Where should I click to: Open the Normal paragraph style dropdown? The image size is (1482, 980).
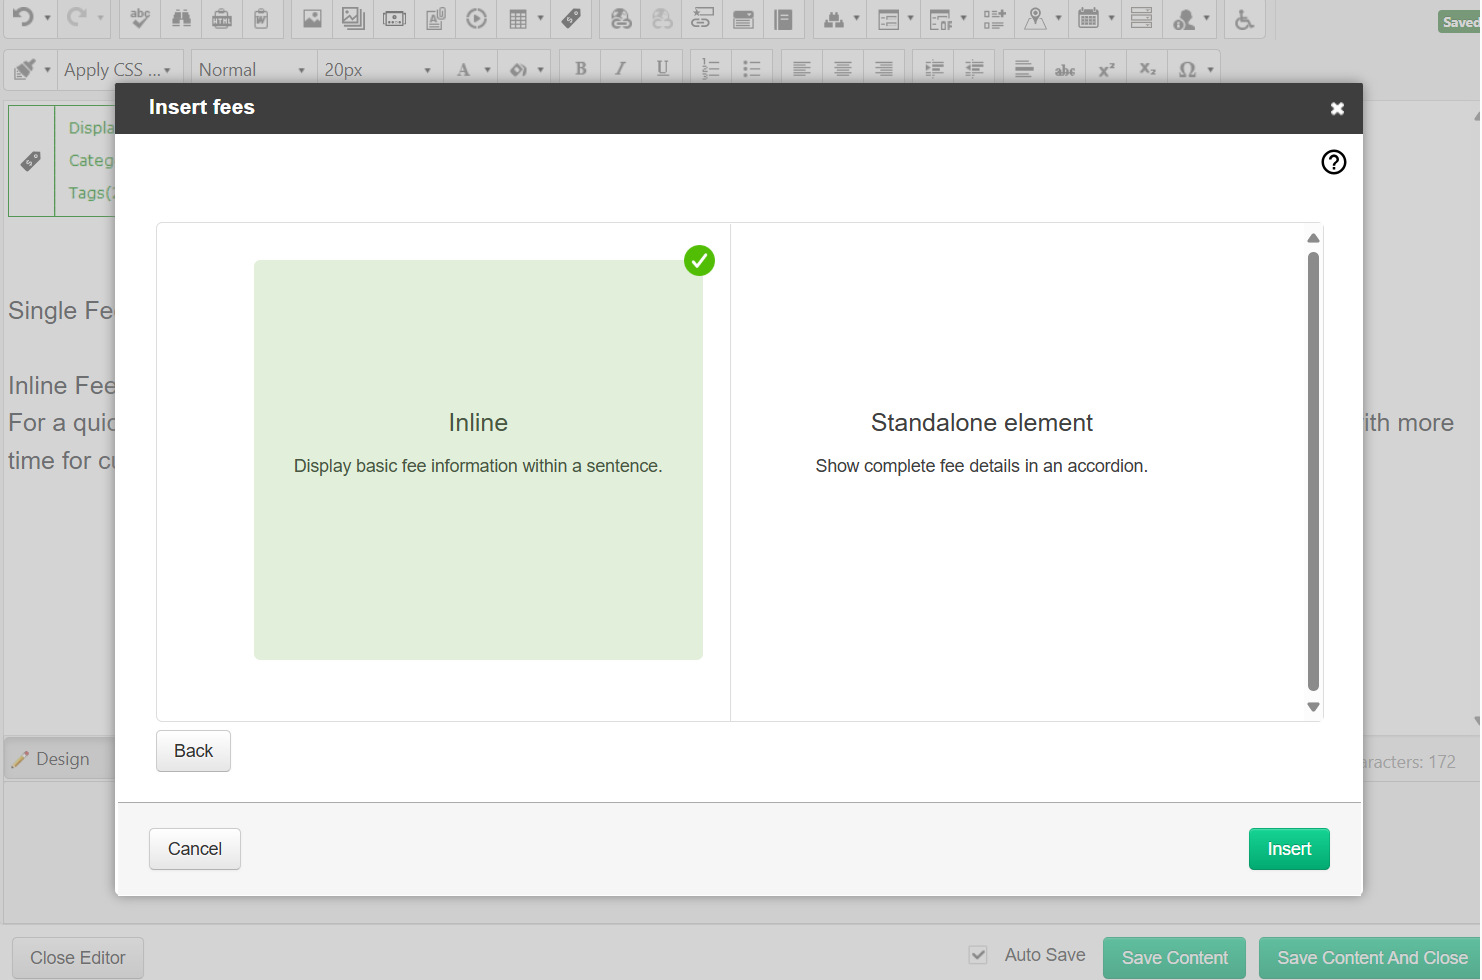click(252, 69)
